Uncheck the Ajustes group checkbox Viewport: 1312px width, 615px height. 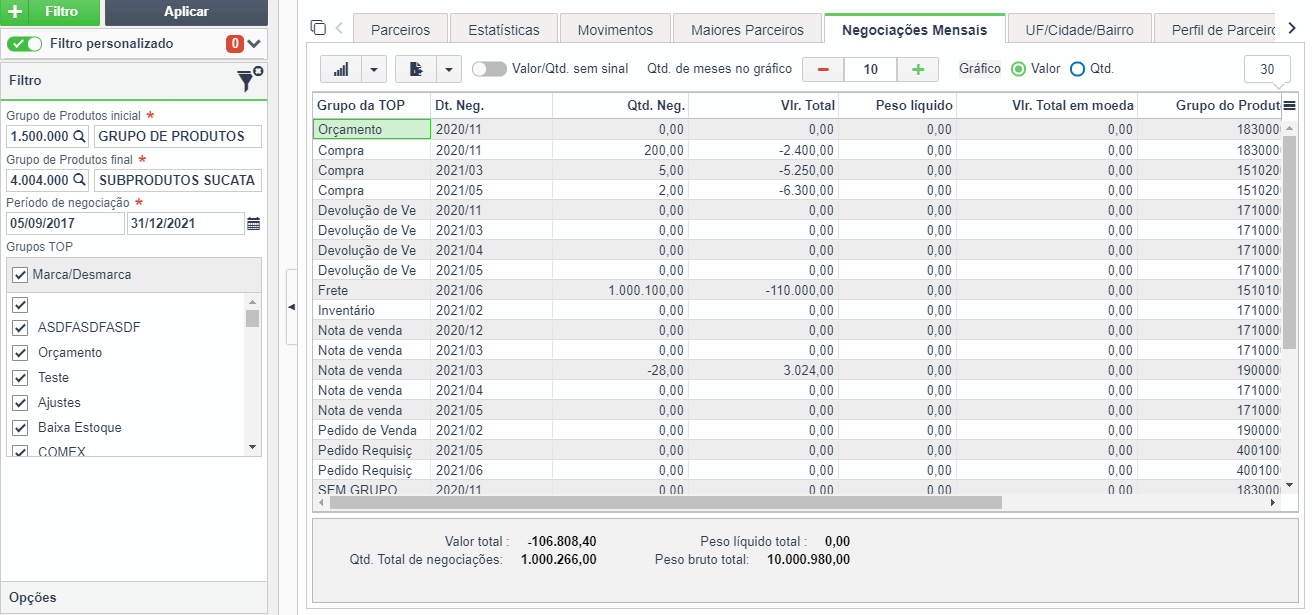tap(18, 403)
